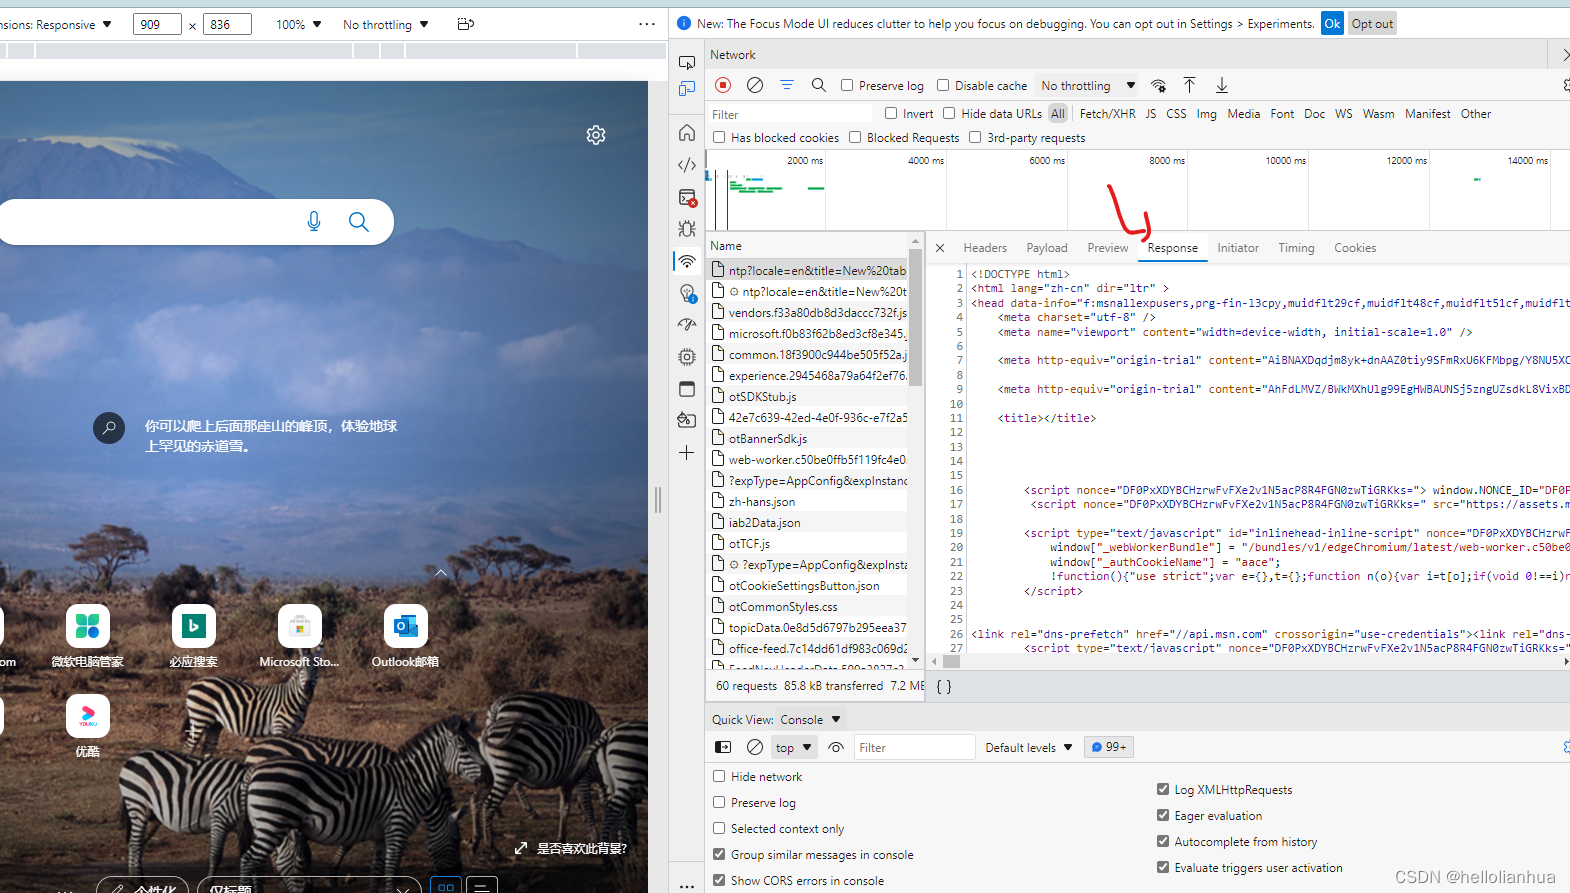Viewport: 1570px width, 893px height.
Task: Open the Performance gauge tool
Action: point(687,325)
